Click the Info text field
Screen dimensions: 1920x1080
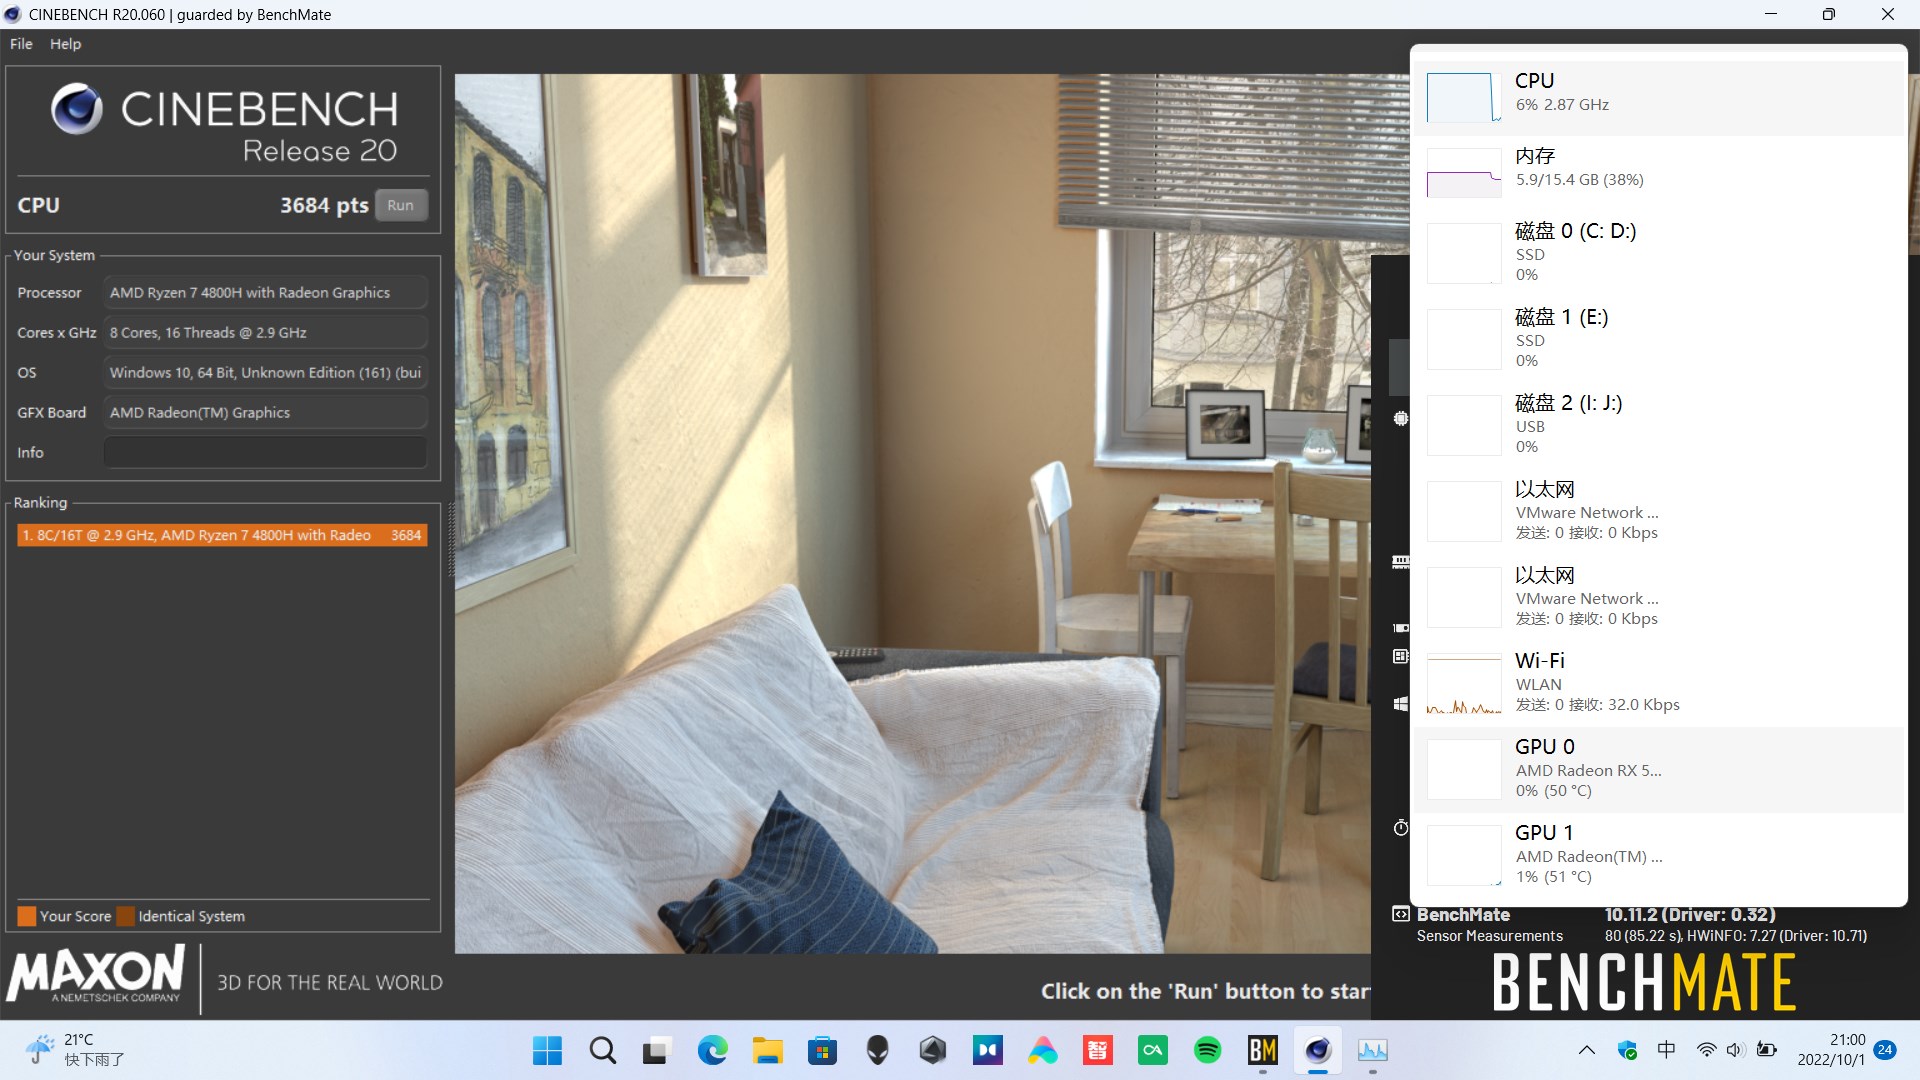coord(265,452)
